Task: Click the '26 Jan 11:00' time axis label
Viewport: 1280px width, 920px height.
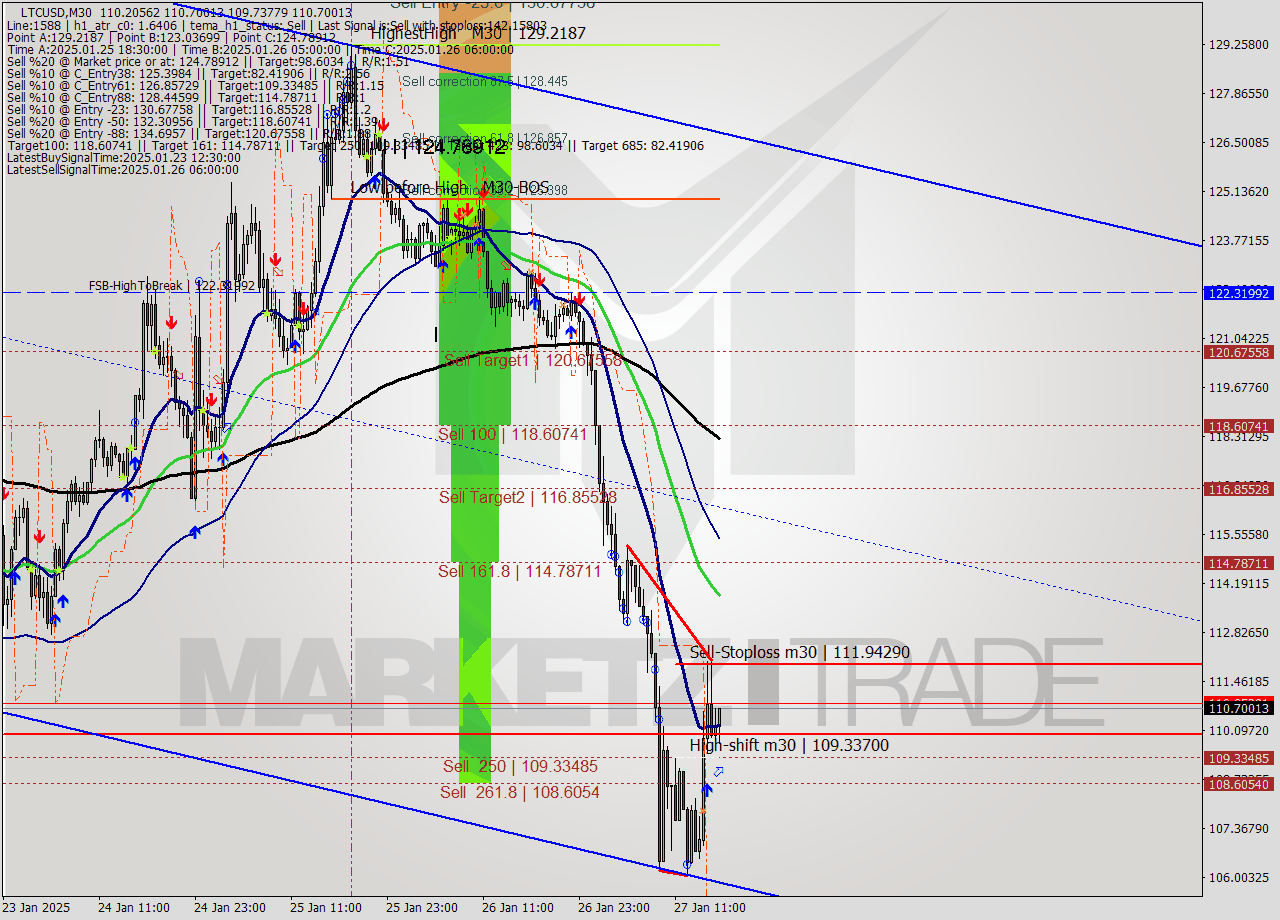Action: 518,908
